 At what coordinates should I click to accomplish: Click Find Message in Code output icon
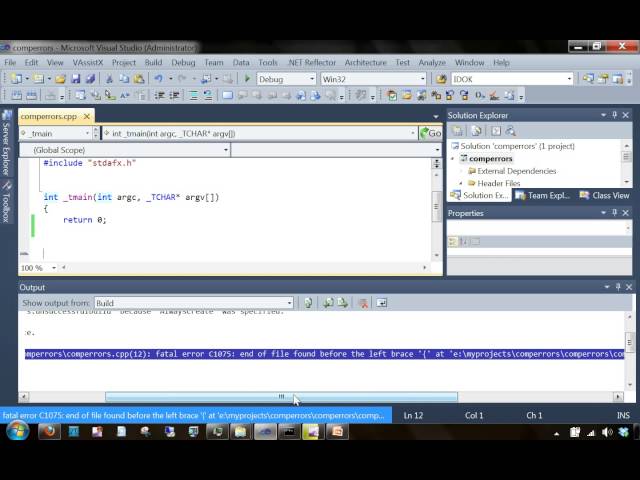[x=308, y=303]
